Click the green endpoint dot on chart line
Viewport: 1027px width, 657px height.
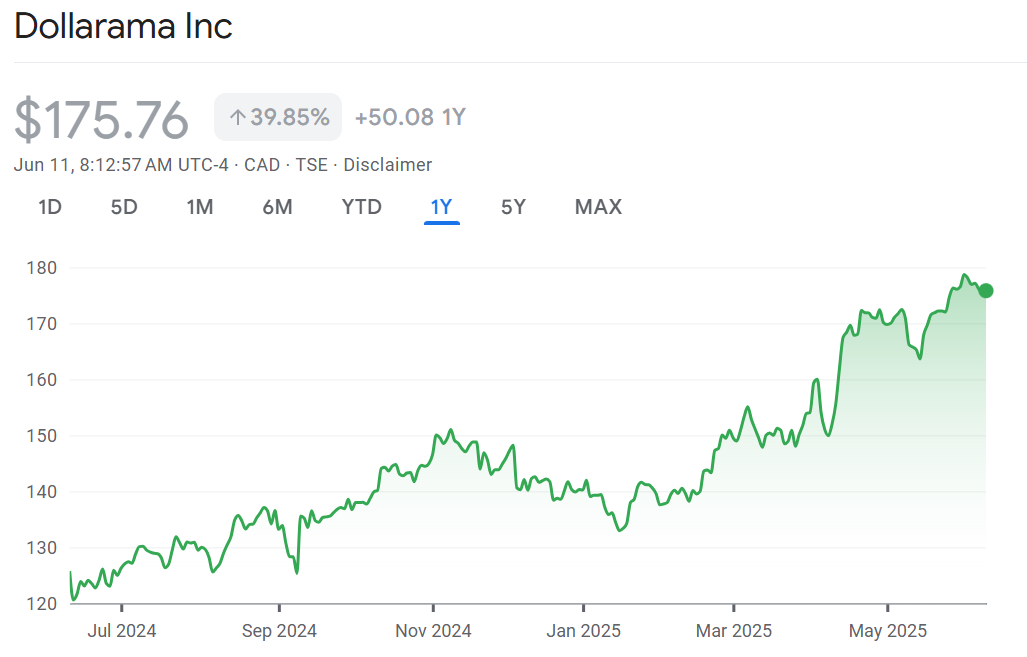[x=986, y=291]
